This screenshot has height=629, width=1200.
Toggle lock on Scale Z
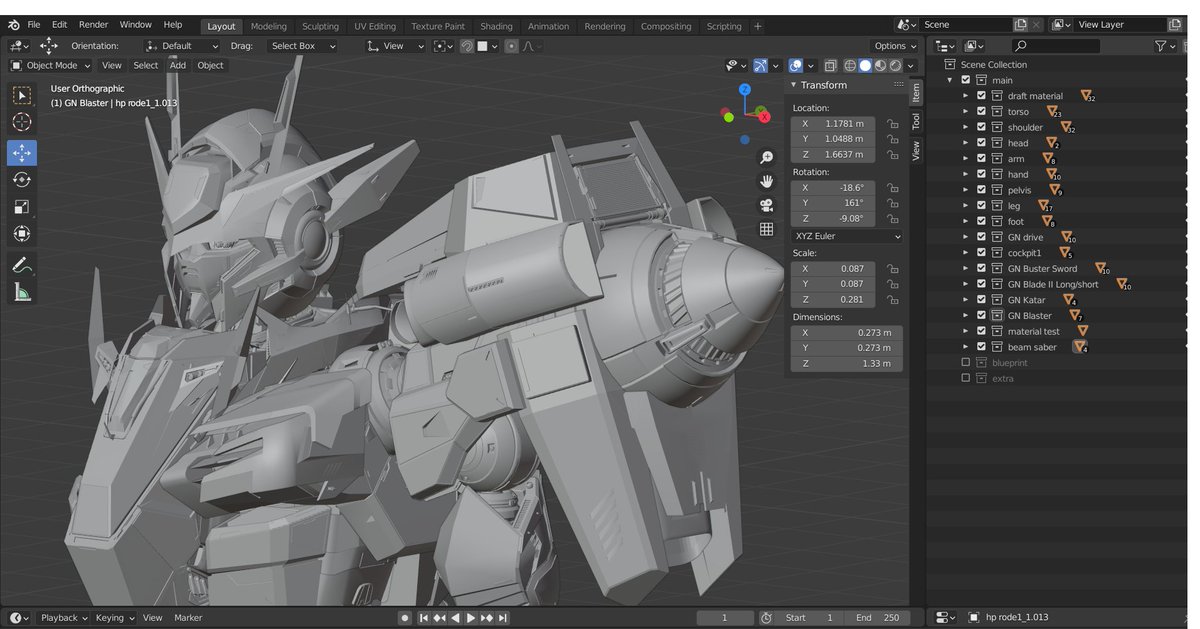pyautogui.click(x=892, y=300)
